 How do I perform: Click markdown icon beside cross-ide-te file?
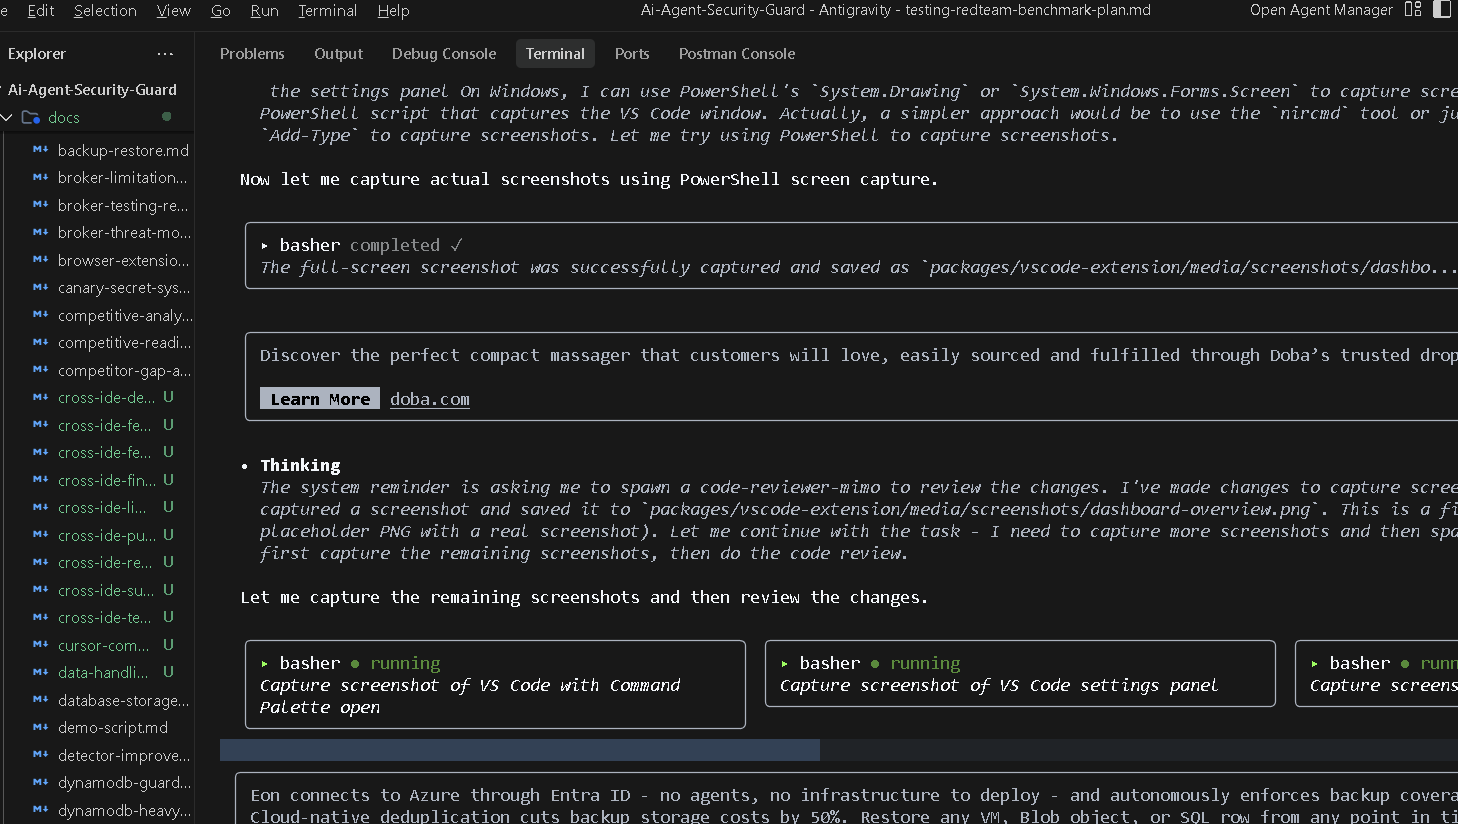40,617
